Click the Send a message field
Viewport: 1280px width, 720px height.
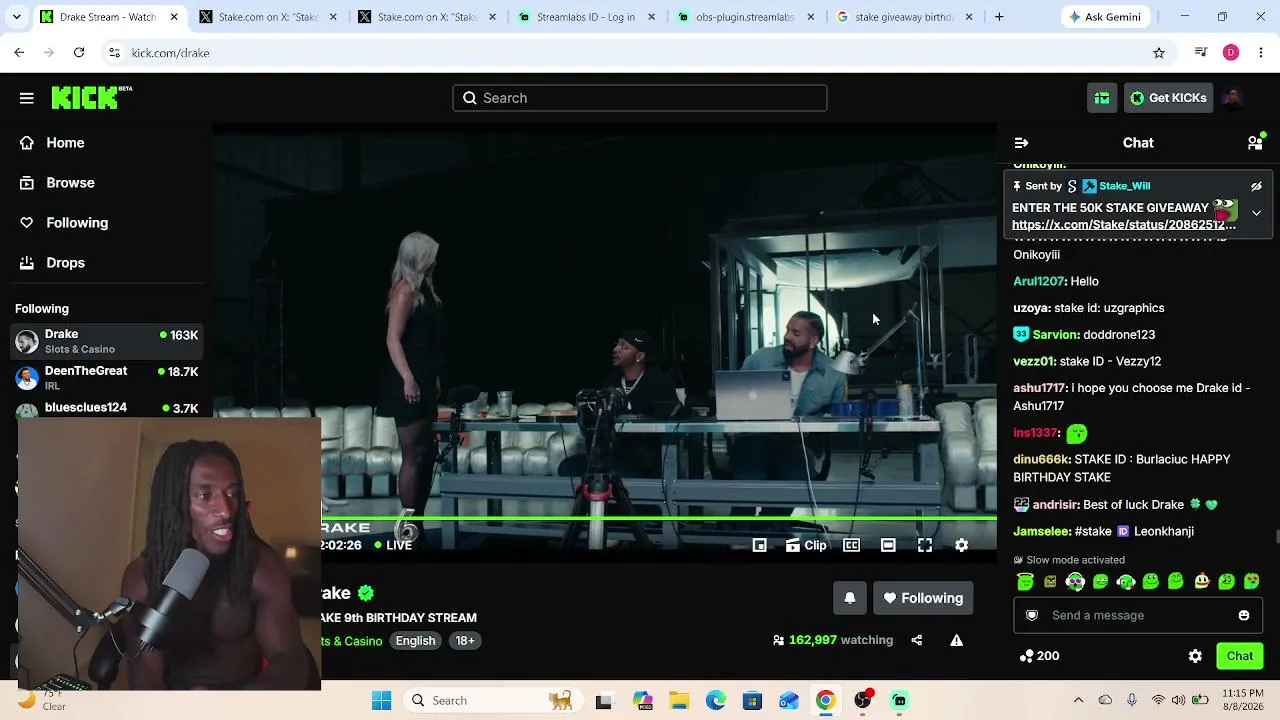[x=1139, y=615]
